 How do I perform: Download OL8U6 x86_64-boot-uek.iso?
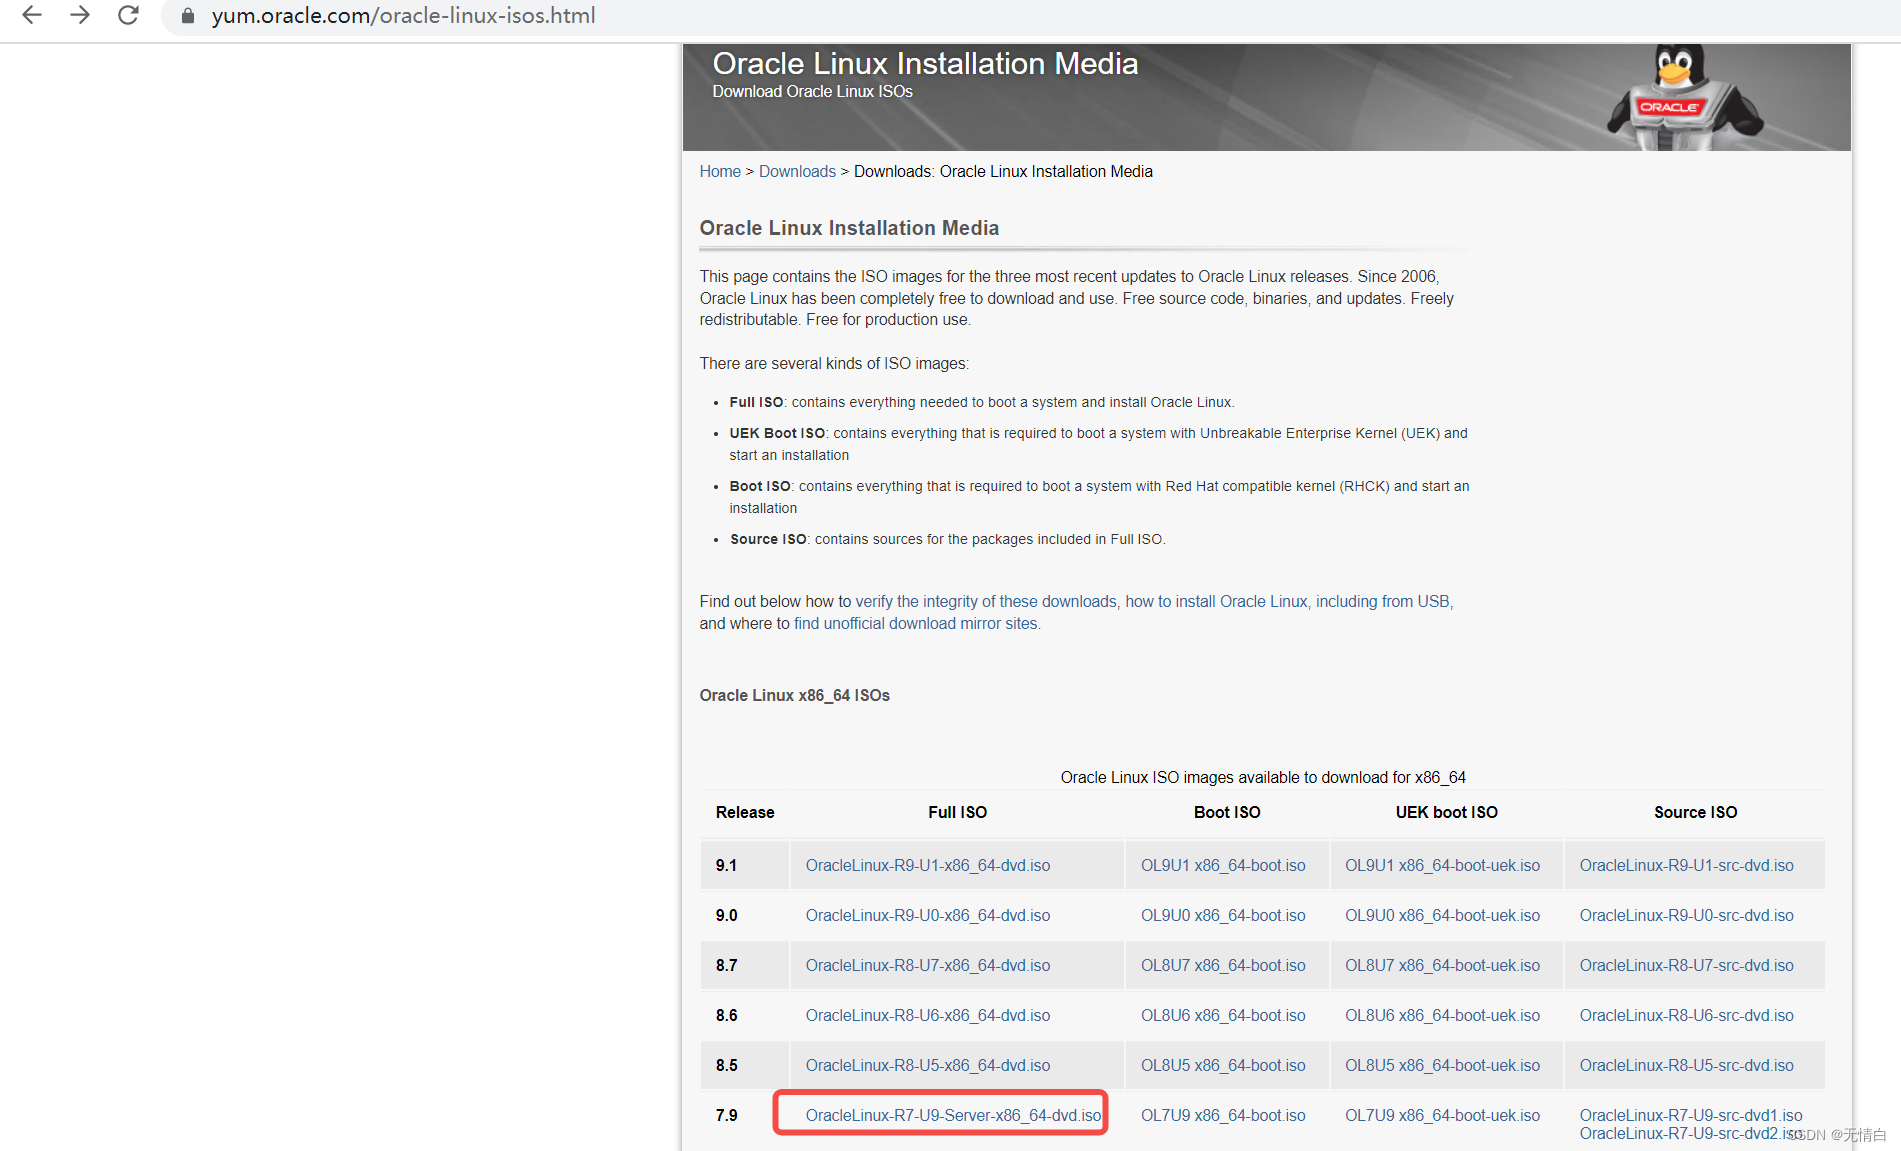coord(1442,1015)
